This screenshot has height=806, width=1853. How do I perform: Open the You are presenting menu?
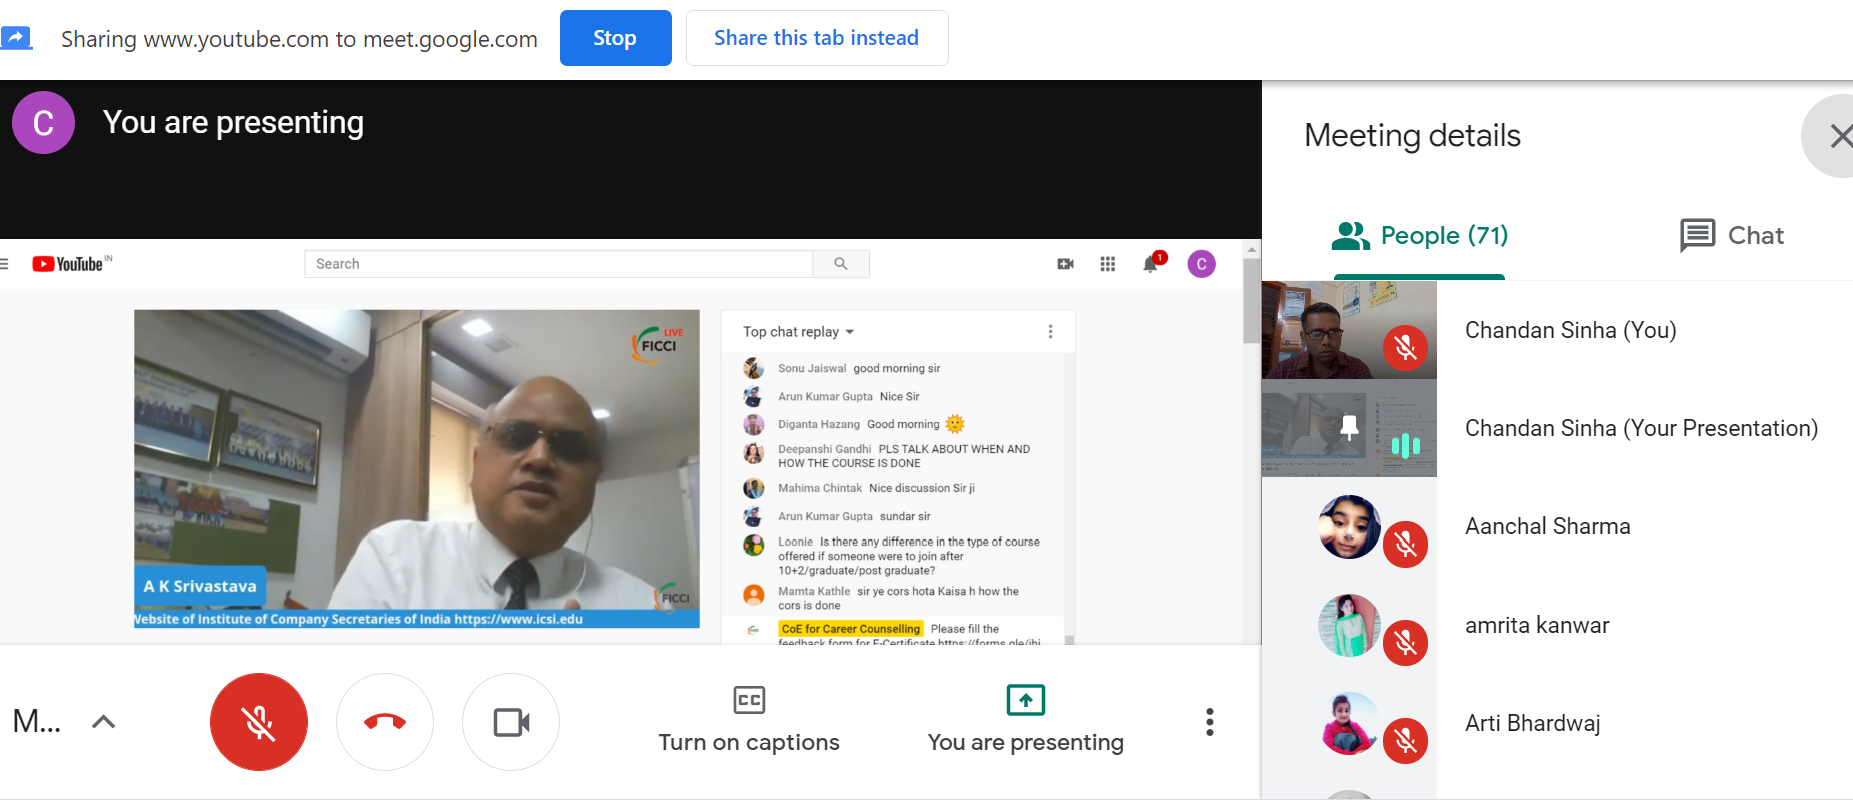[1025, 720]
